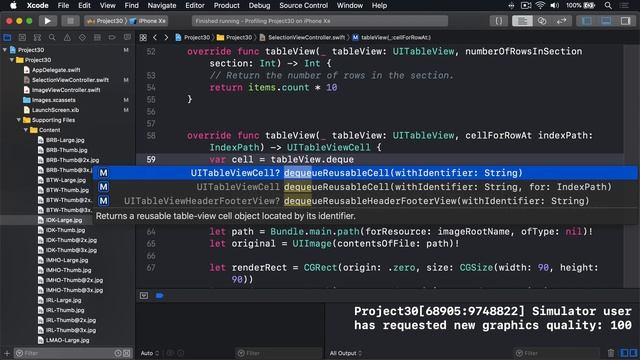The image size is (640, 360).
Task: Switch to the Assistant editor
Action: pyautogui.click(x=542, y=21)
